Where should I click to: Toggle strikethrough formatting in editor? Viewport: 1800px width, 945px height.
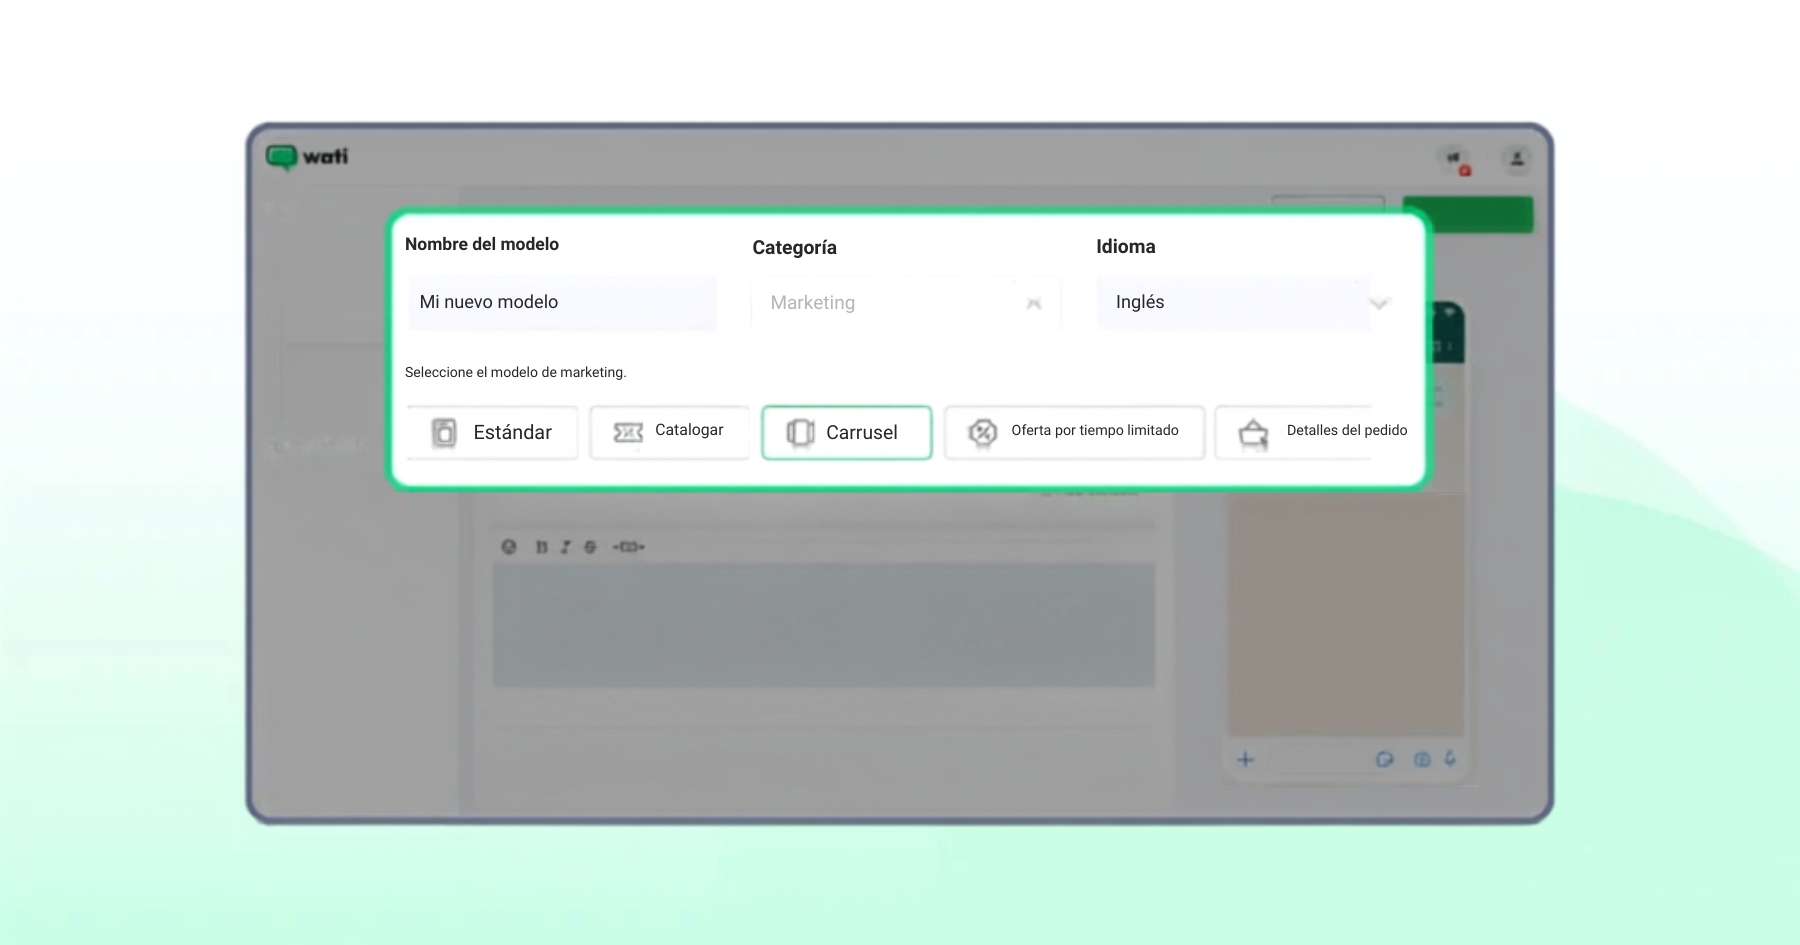click(590, 547)
